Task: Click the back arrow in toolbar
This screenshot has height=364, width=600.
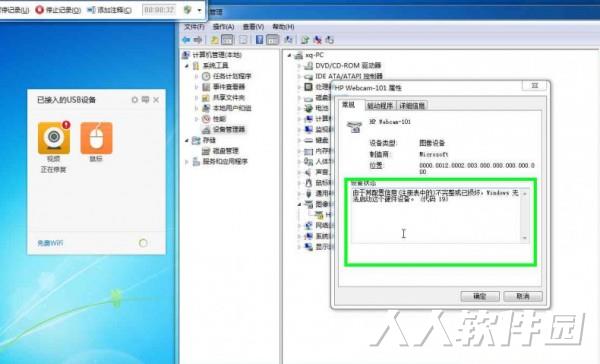Action: pos(186,40)
